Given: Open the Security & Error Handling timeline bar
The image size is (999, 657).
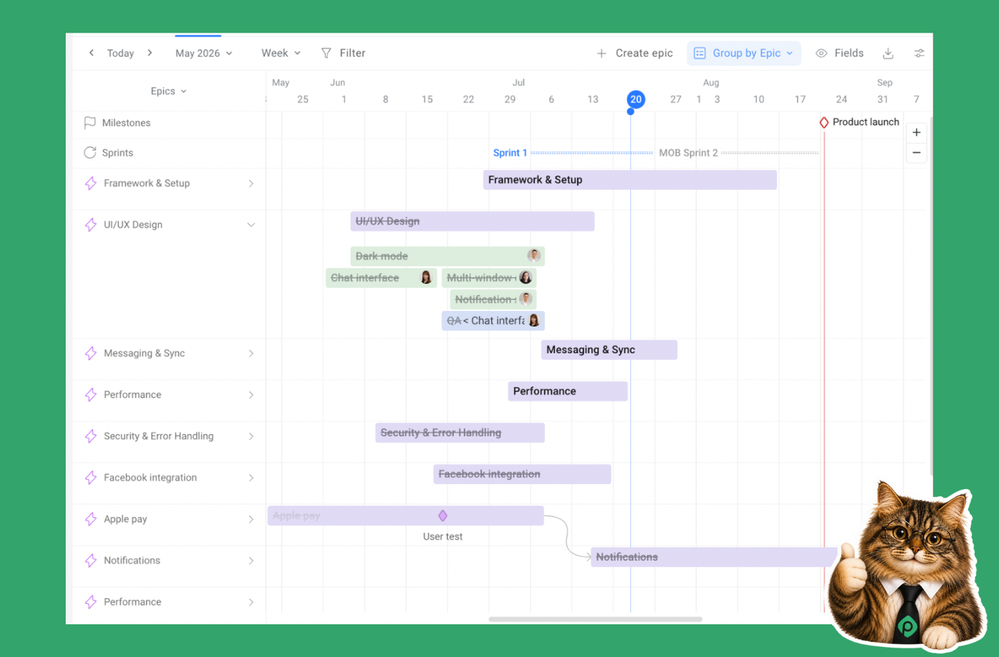Looking at the screenshot, I should click(460, 433).
